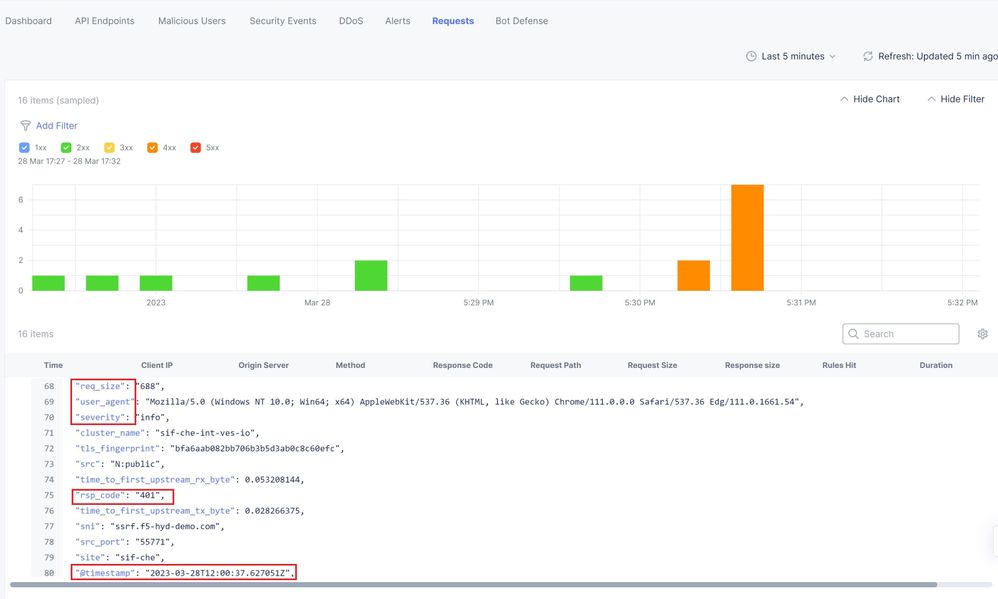Collapse filters using Hide Filter
This screenshot has height=599, width=998.
click(955, 99)
